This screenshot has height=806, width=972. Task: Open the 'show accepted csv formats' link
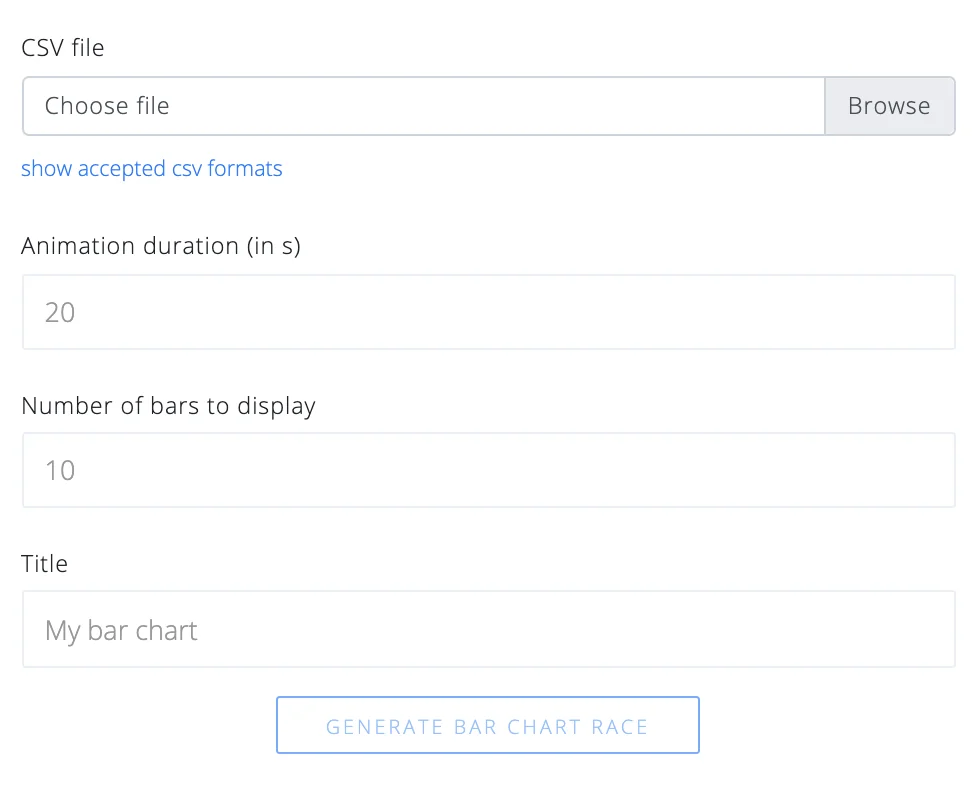point(151,168)
